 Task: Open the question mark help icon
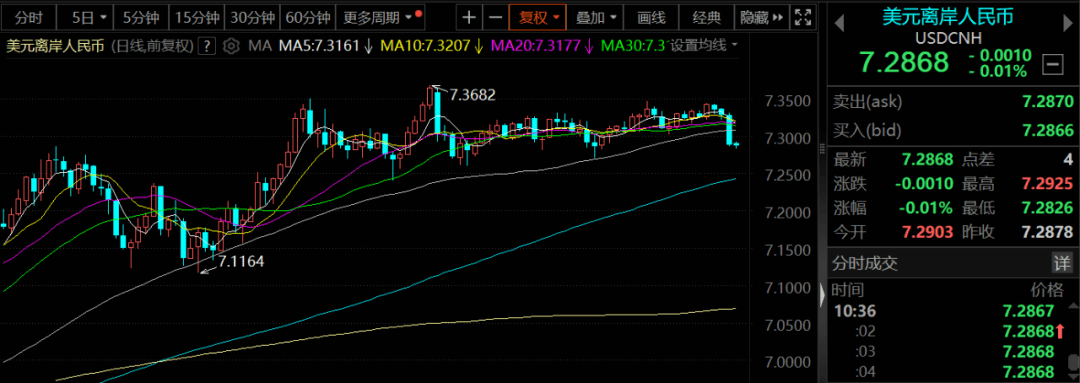click(207, 46)
